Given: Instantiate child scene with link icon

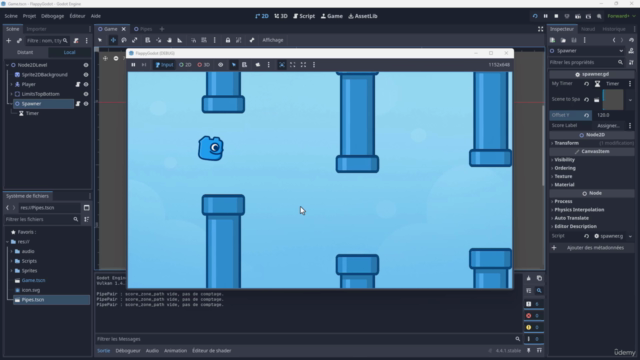Looking at the screenshot, I should [19, 40].
